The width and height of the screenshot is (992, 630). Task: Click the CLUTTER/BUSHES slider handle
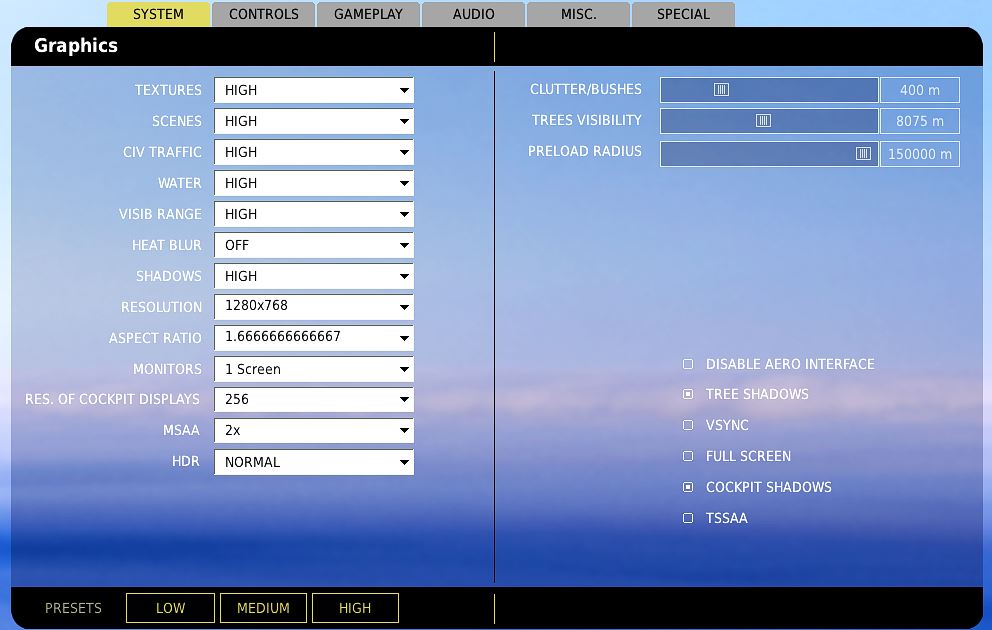tap(721, 90)
